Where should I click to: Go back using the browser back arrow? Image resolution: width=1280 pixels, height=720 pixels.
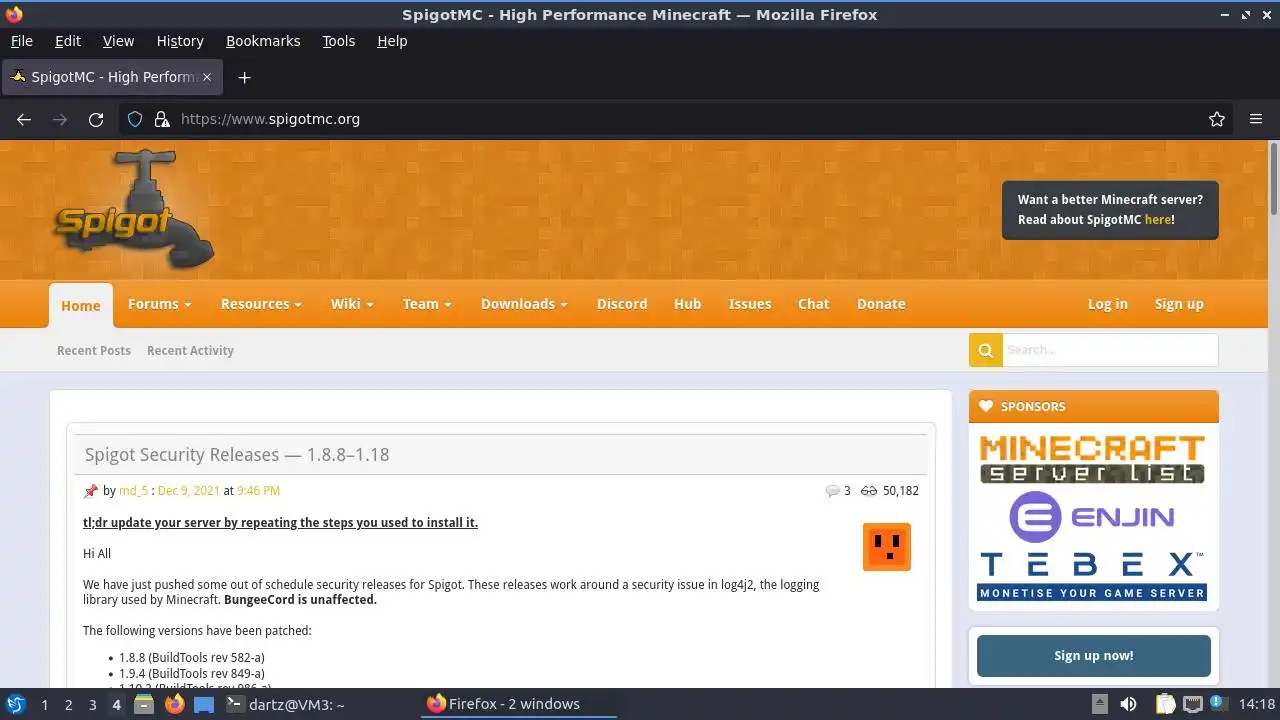(x=24, y=119)
